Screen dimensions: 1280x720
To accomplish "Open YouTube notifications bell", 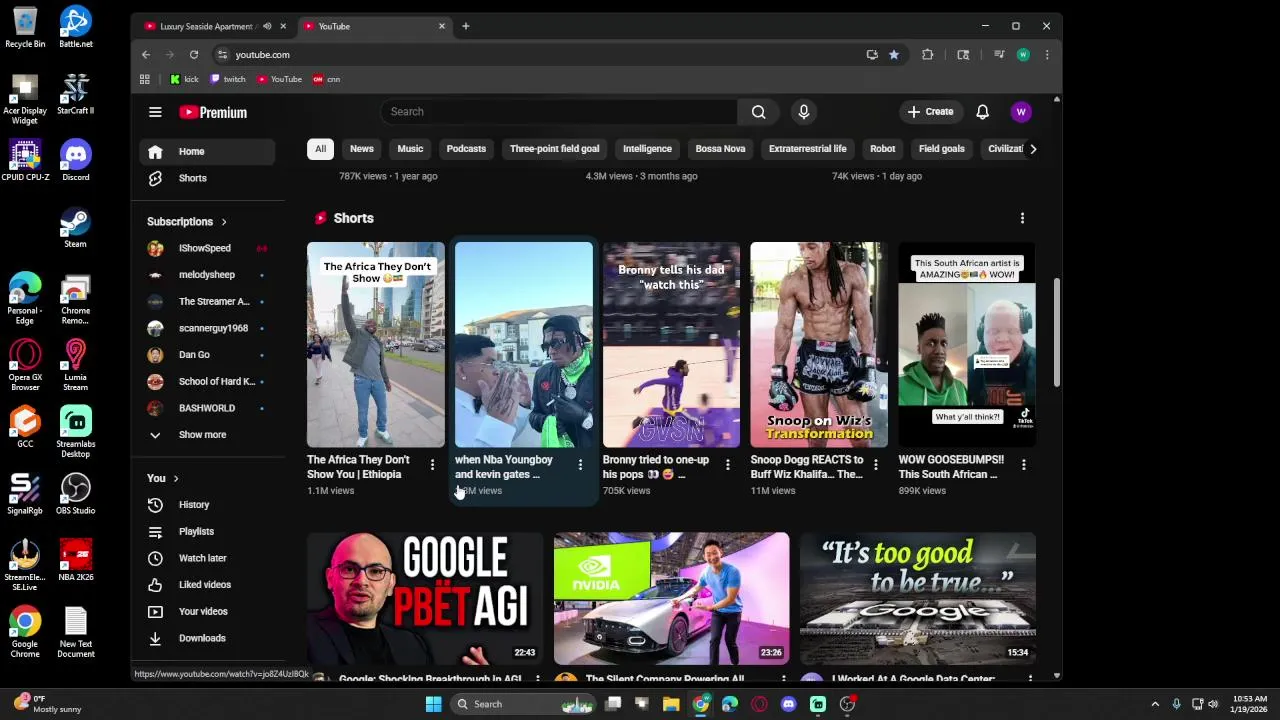I will (x=982, y=112).
